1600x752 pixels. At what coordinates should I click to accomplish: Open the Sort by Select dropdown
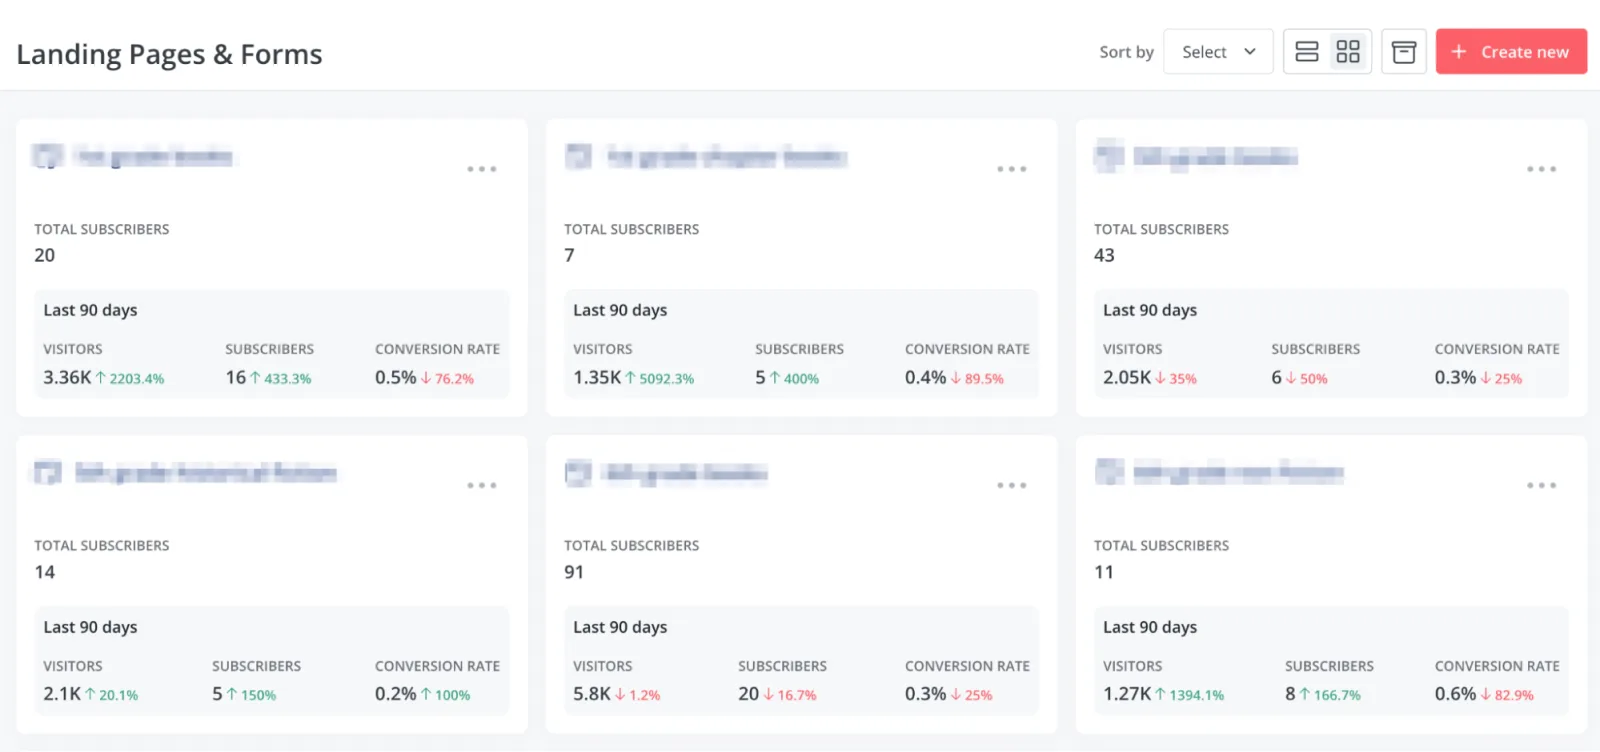(1218, 52)
